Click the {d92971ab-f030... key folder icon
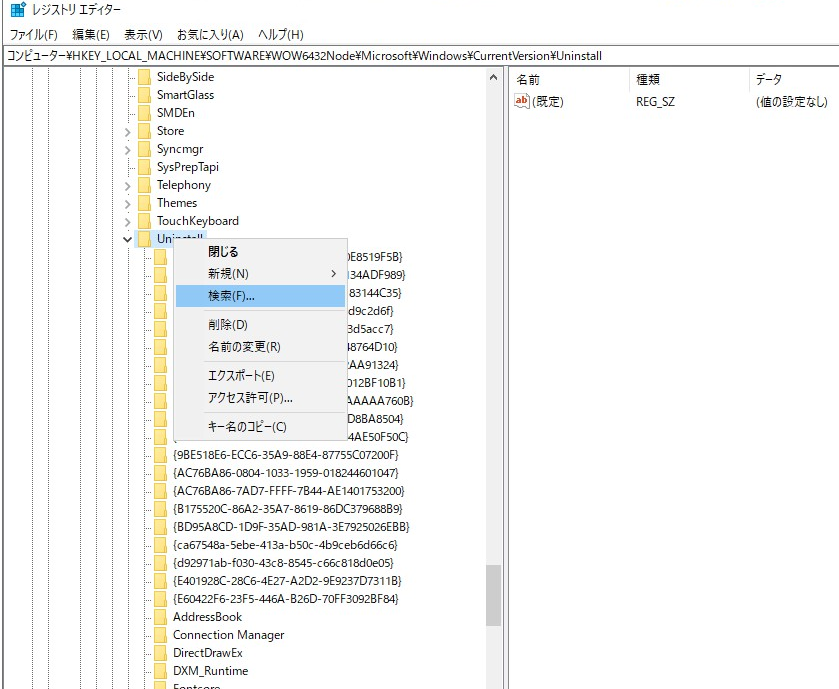Viewport: 839px width, 689px height. (161, 563)
